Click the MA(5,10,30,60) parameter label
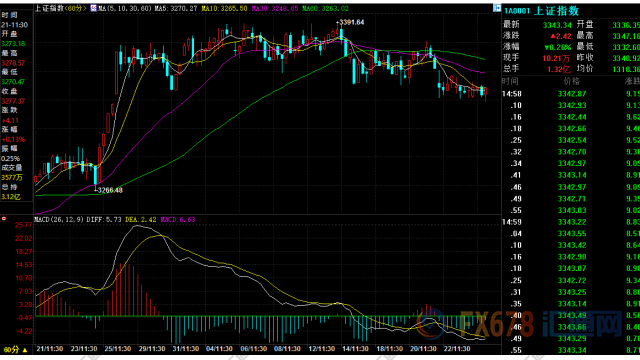This screenshot has height=360, width=640. coord(124,8)
